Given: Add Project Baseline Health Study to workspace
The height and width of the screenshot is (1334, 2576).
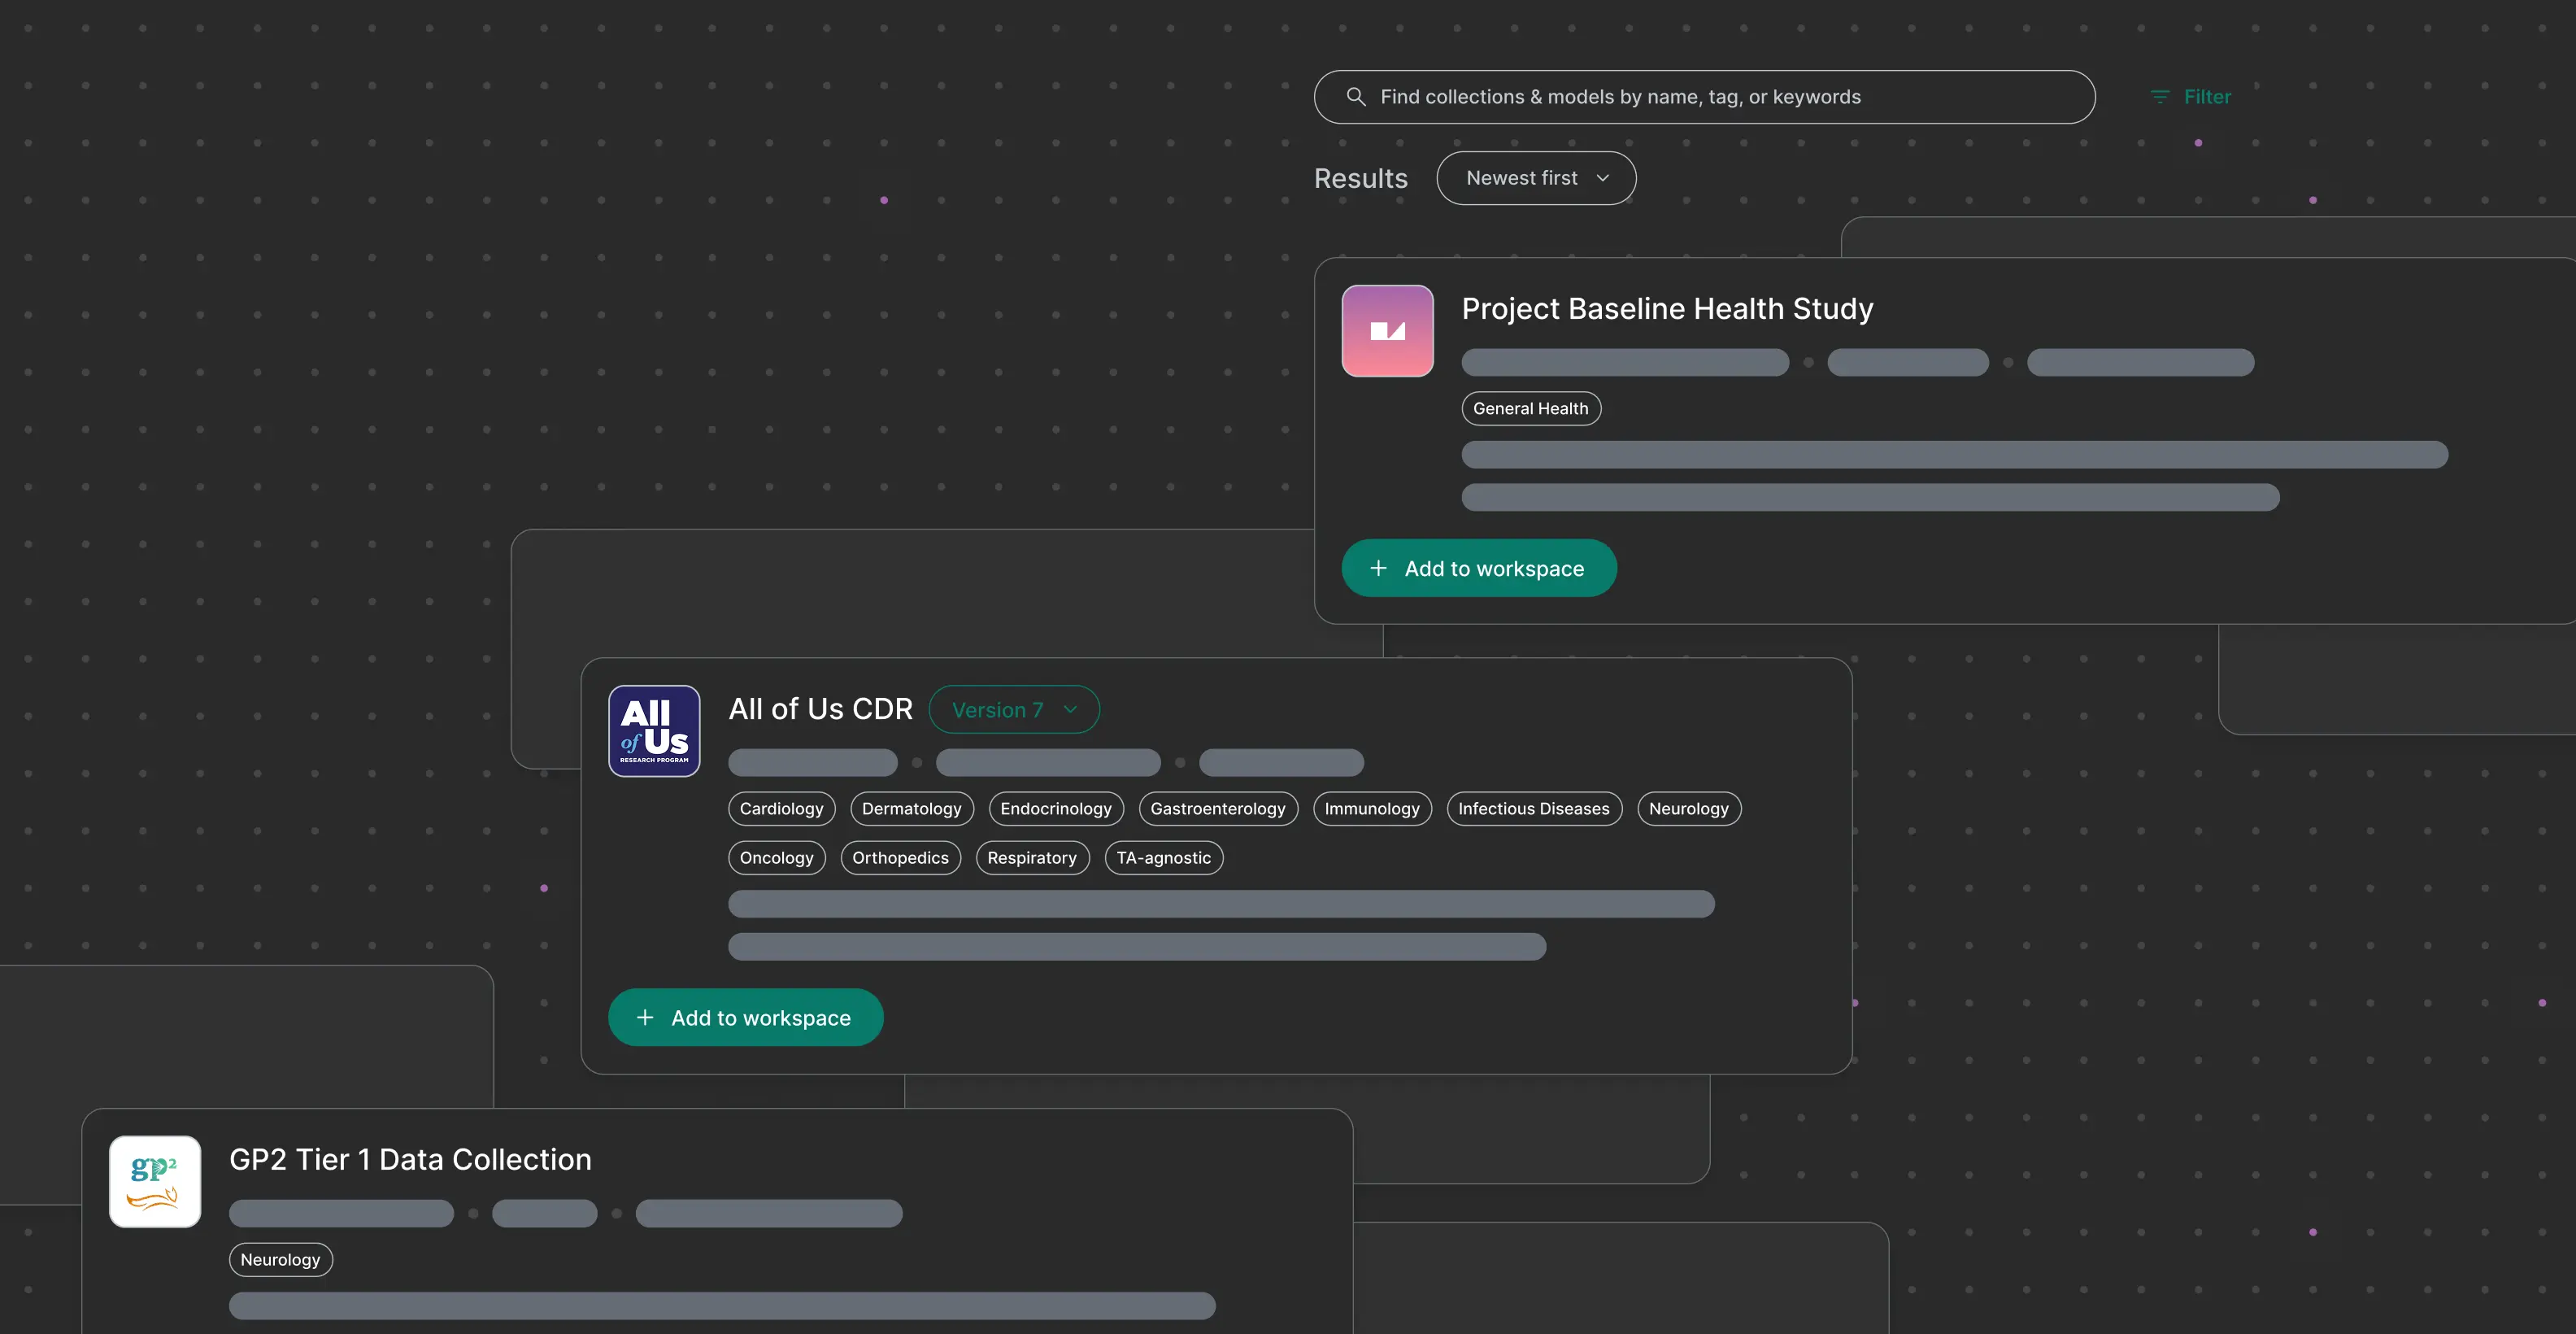Looking at the screenshot, I should tap(1479, 567).
